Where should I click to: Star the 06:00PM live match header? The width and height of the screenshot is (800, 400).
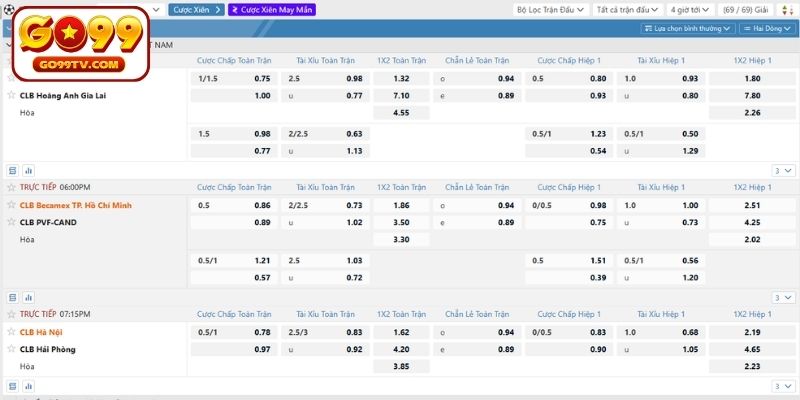pos(11,187)
